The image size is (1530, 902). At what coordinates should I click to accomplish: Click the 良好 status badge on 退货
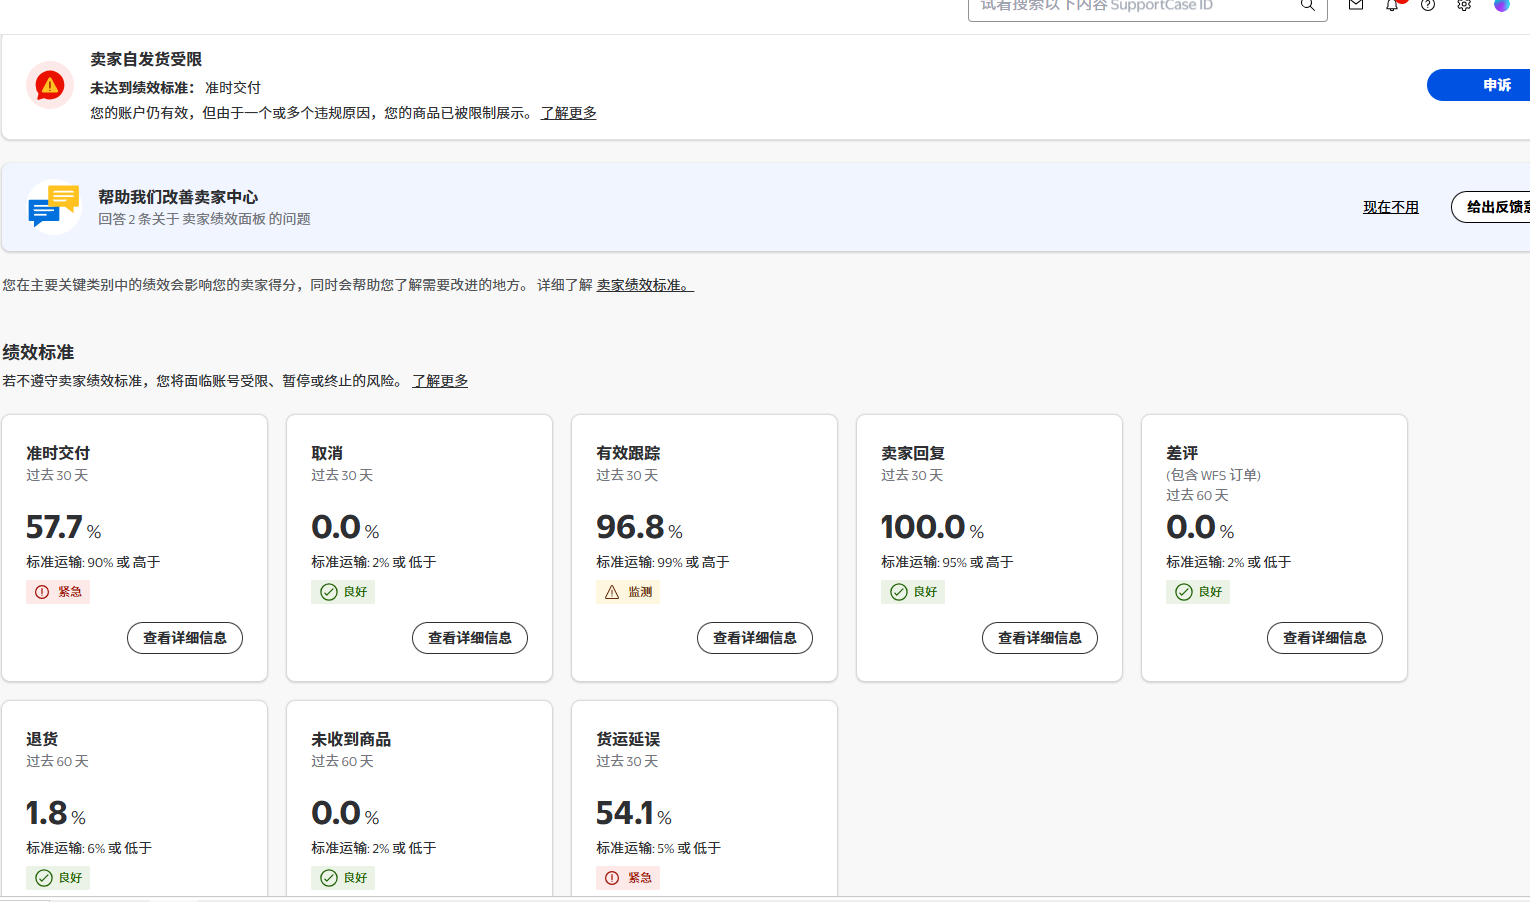tap(58, 878)
